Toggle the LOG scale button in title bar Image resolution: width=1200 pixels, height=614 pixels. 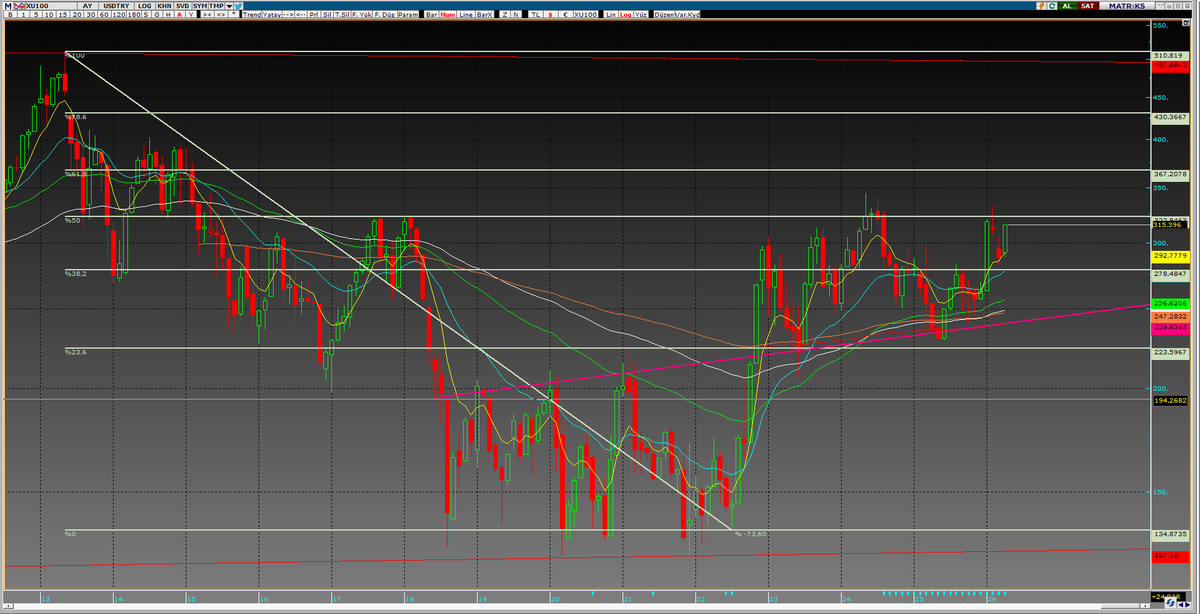click(144, 6)
